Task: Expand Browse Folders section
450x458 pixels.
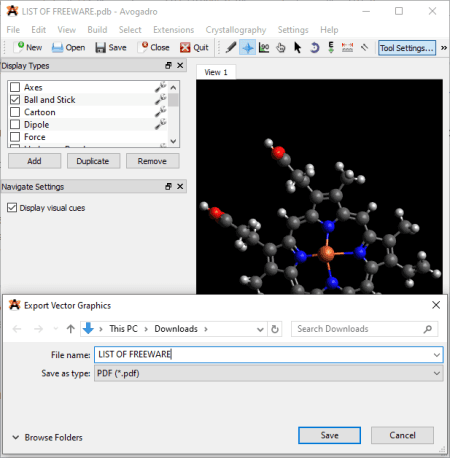Action: [x=47, y=437]
